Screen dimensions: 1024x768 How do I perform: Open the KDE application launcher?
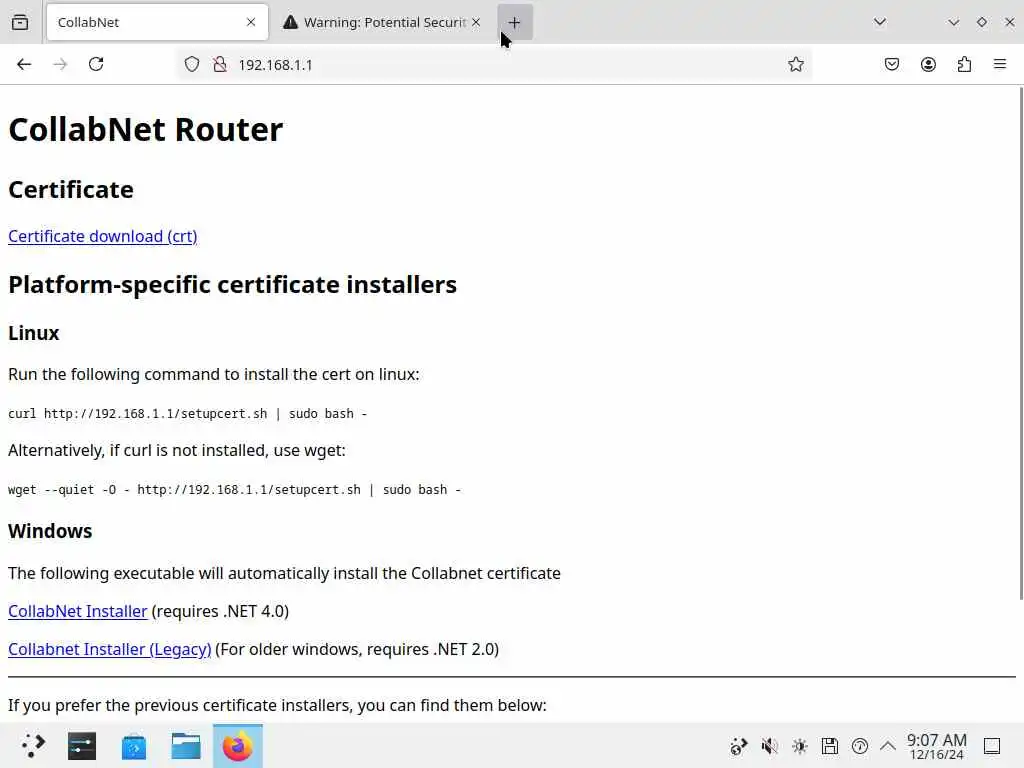point(32,746)
